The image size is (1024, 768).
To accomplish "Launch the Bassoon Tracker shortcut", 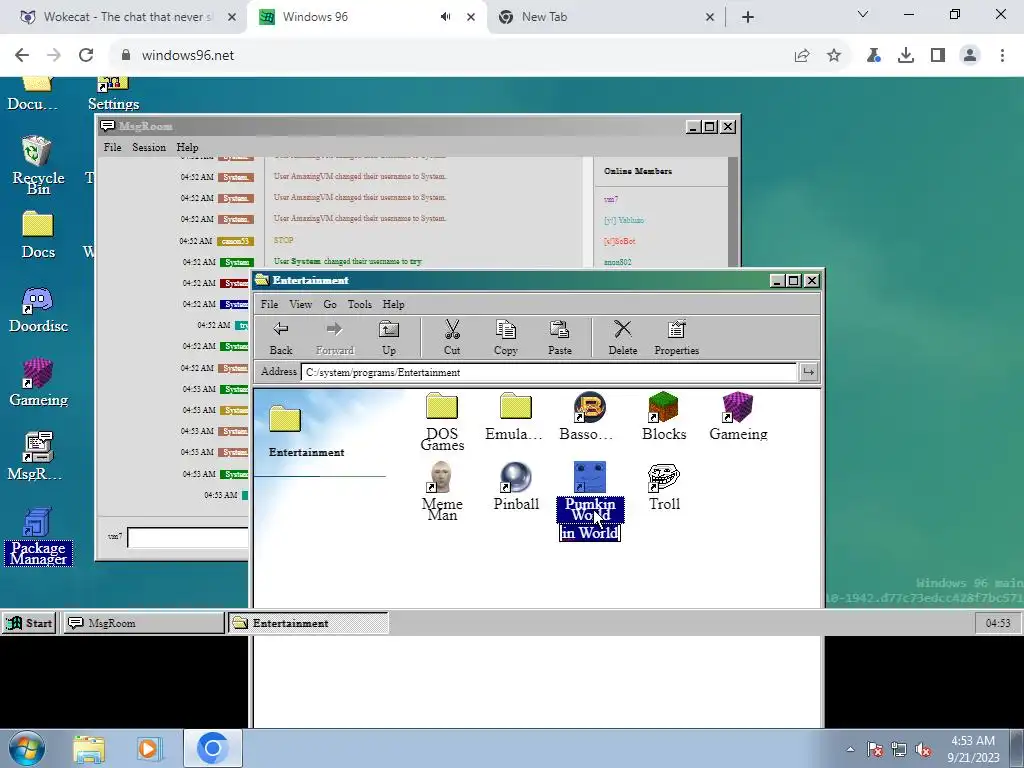I will click(589, 417).
